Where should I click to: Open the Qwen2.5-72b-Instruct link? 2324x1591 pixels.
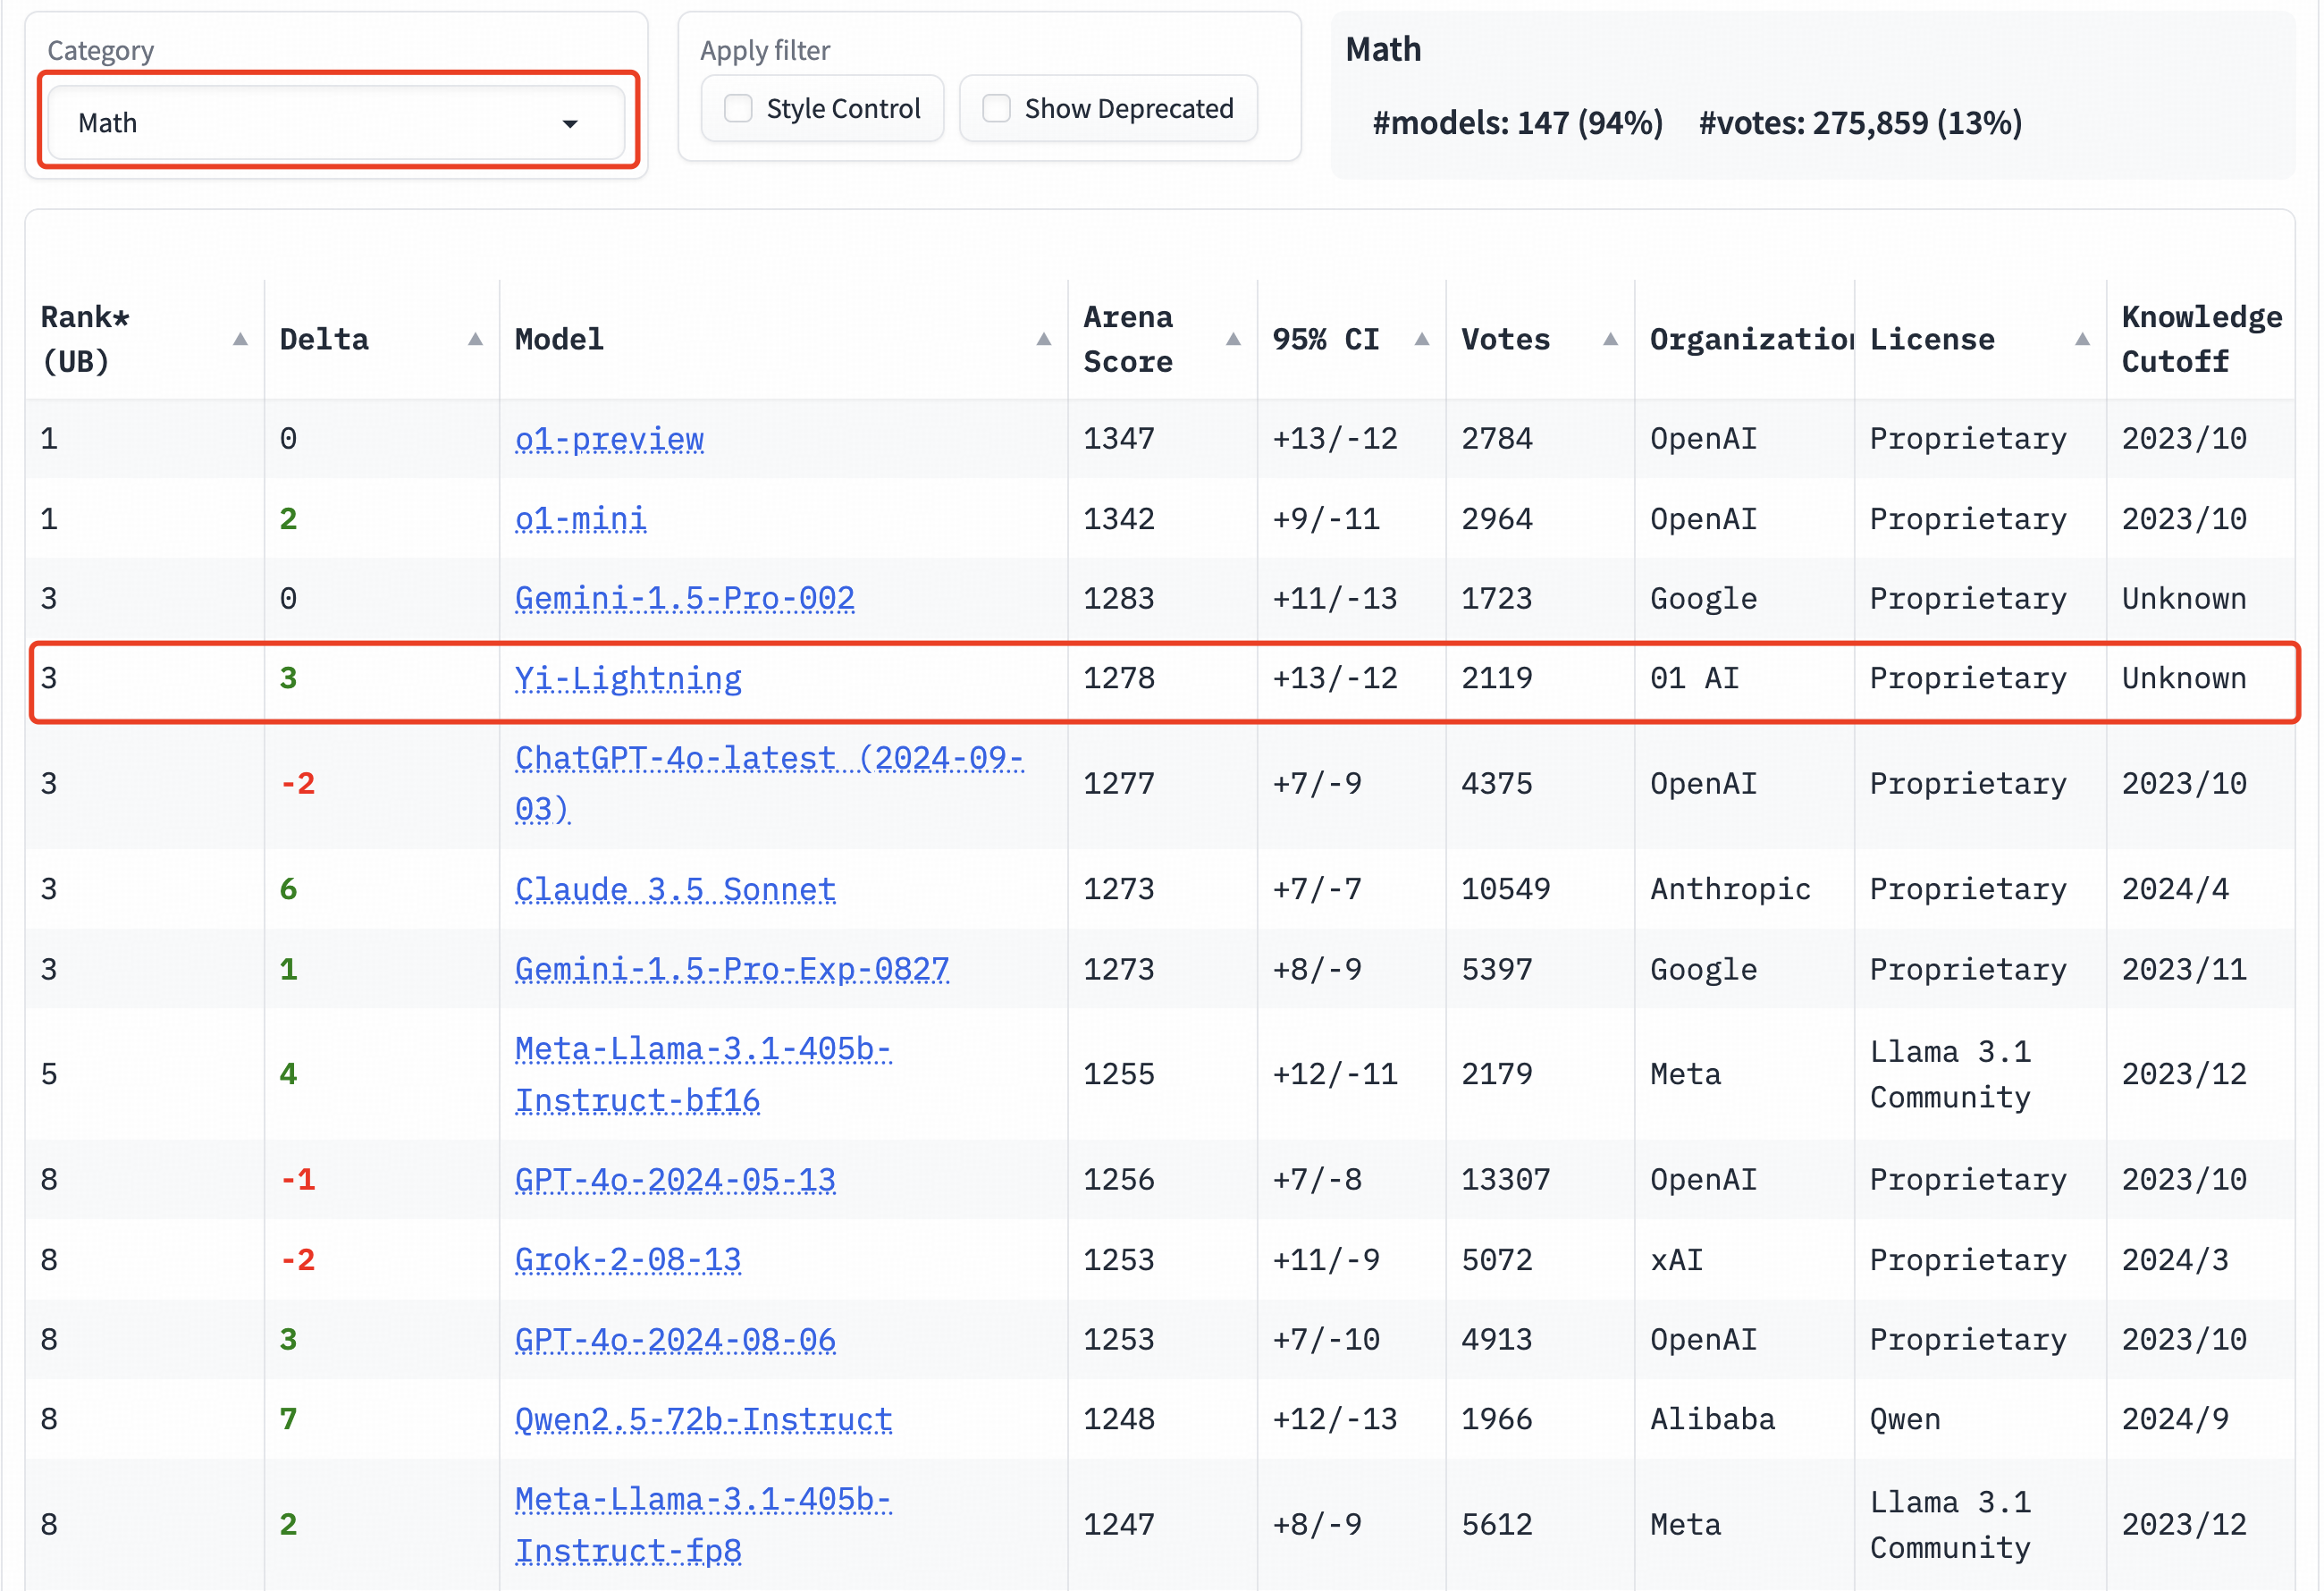point(703,1419)
